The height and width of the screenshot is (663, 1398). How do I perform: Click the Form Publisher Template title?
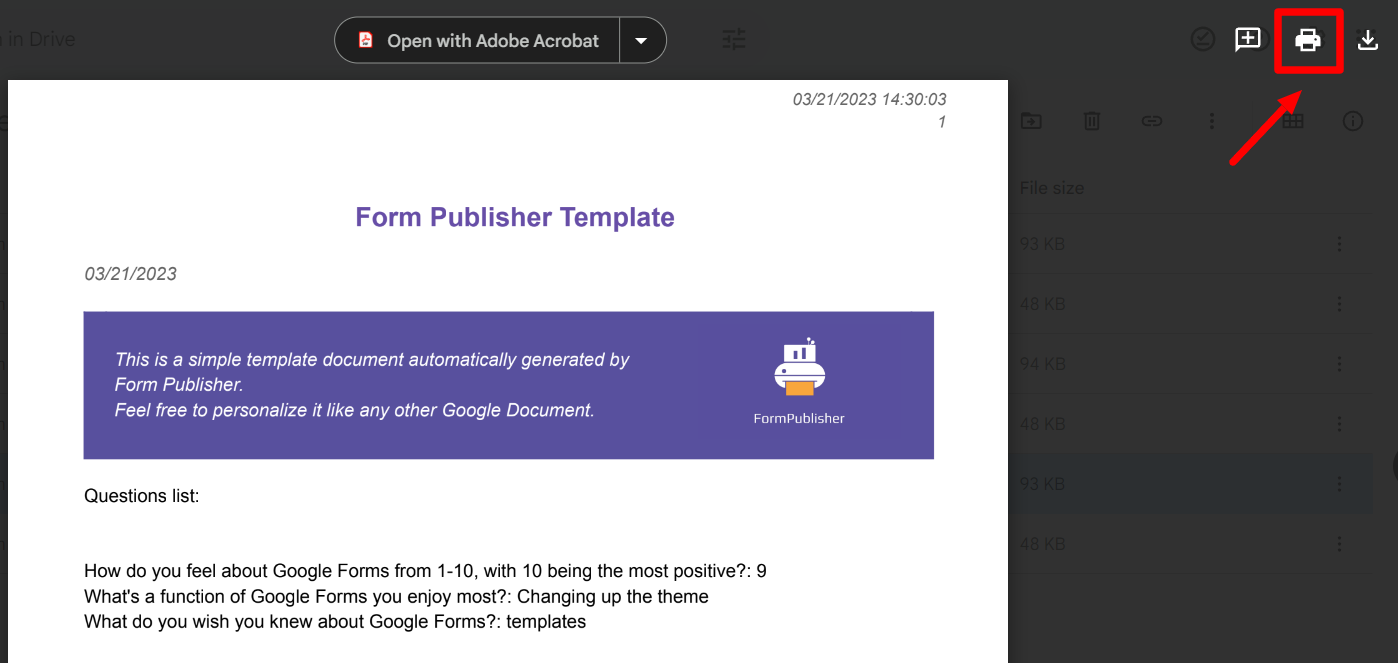(x=515, y=217)
